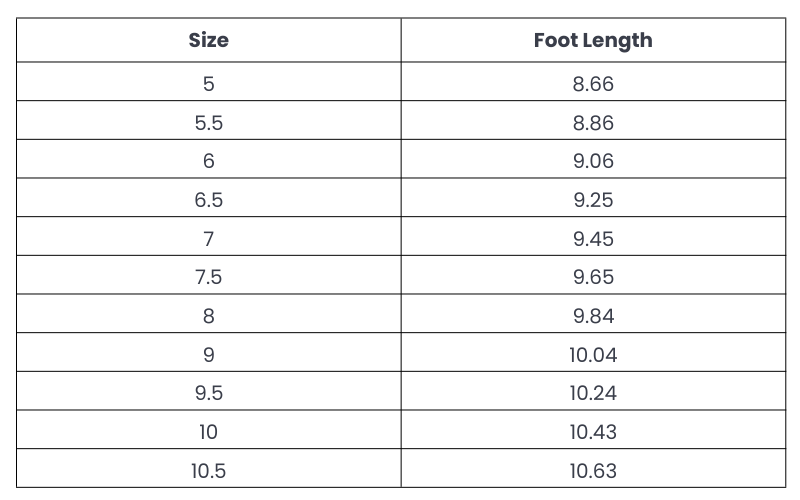Choose the 10.04 foot length value
800x500 pixels.
point(593,355)
